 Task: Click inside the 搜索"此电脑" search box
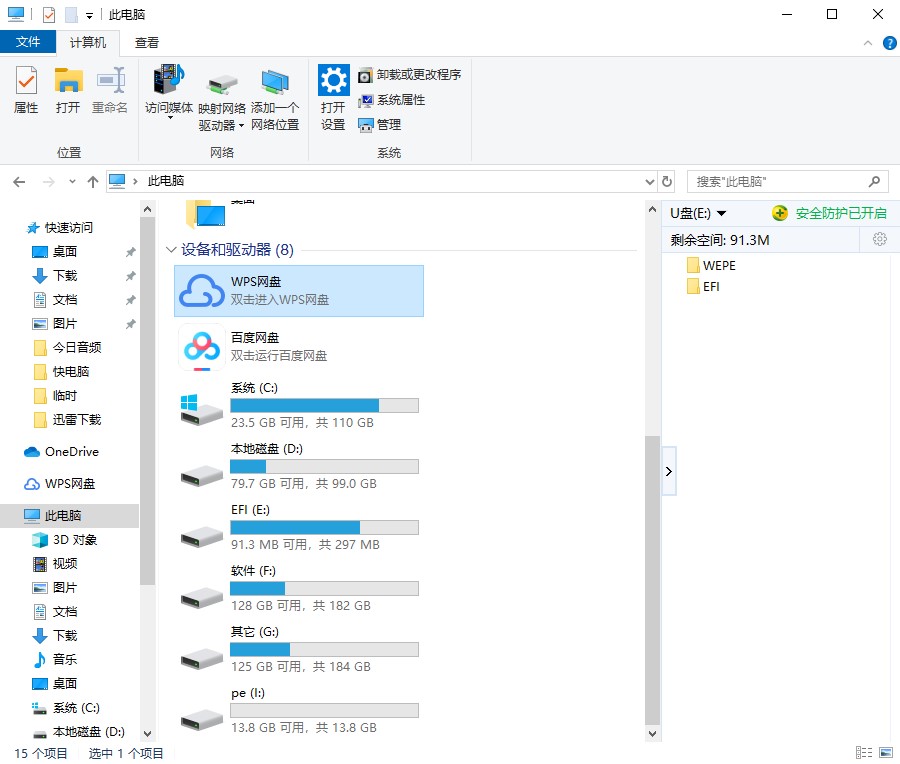[780, 181]
